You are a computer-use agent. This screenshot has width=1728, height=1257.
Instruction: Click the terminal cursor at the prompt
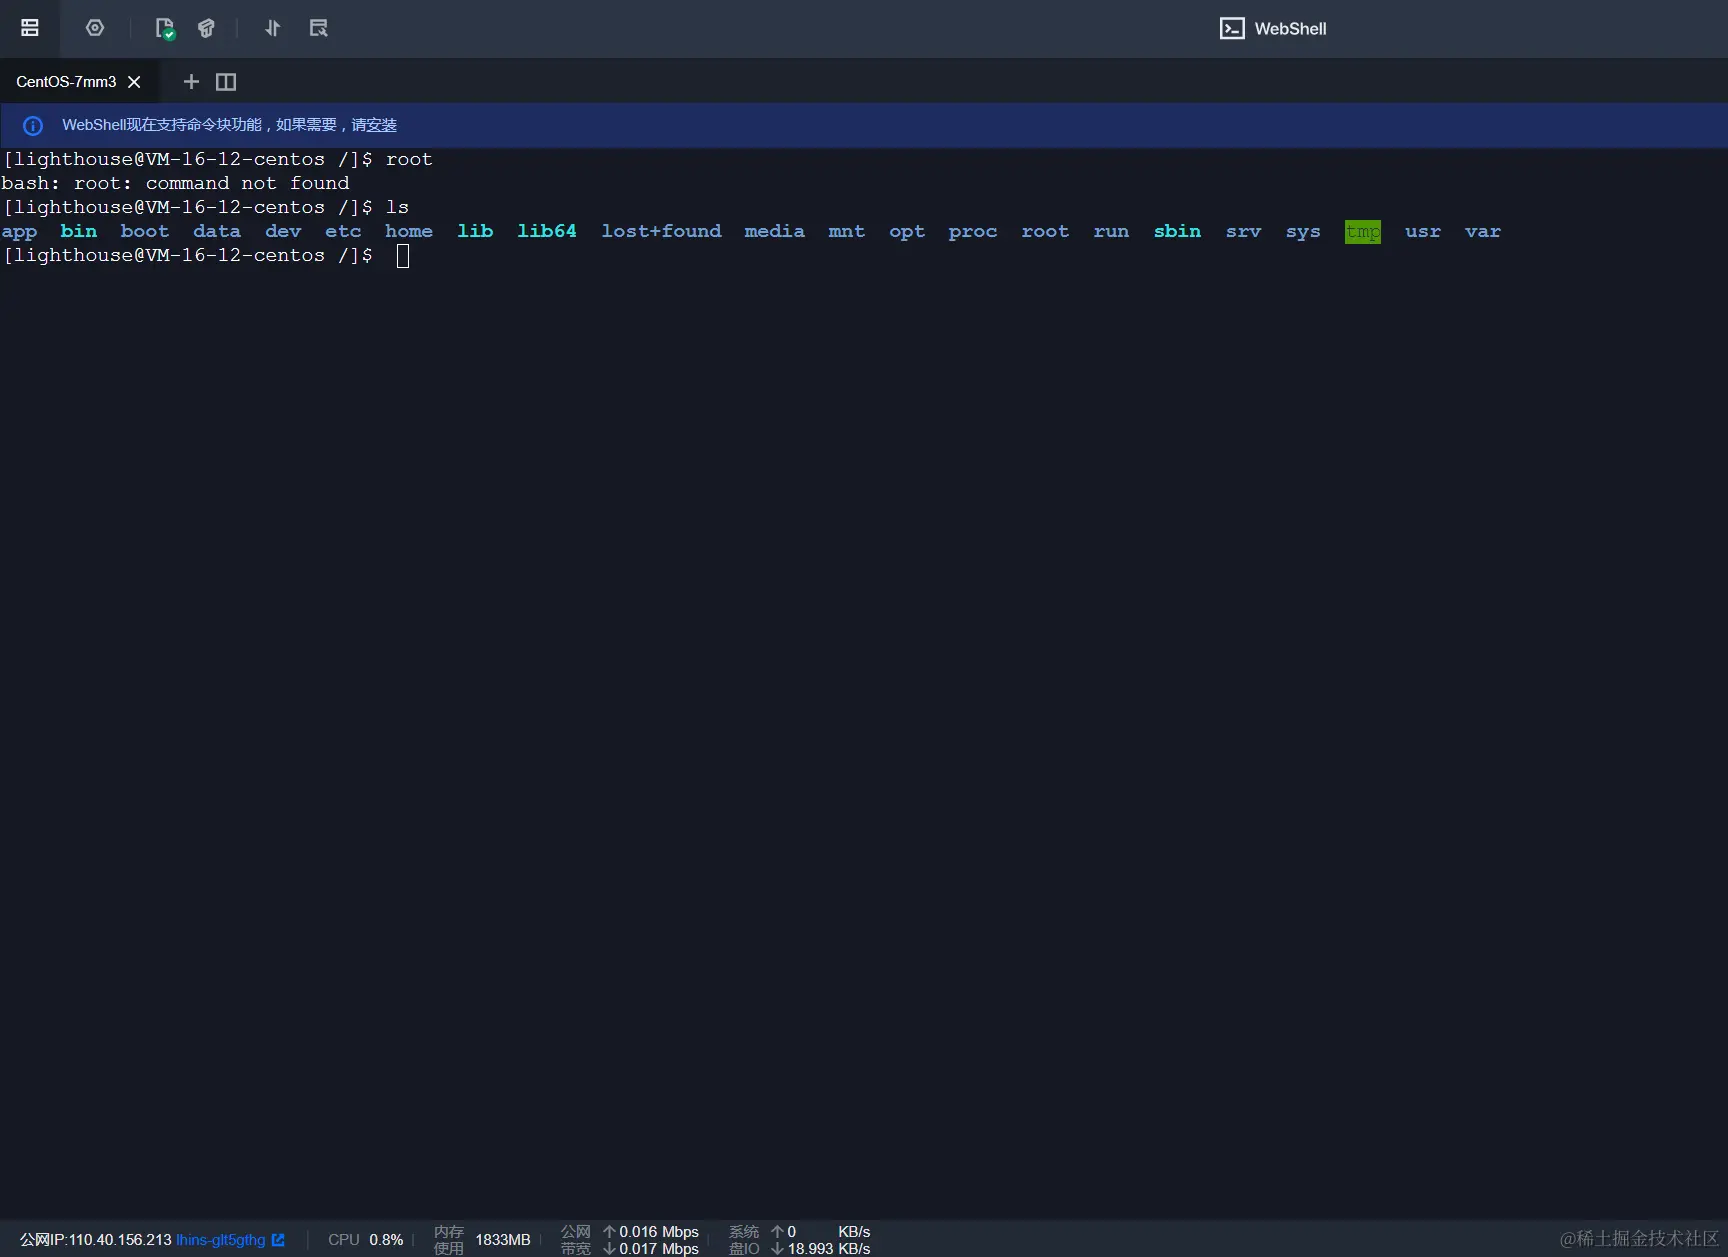point(403,256)
